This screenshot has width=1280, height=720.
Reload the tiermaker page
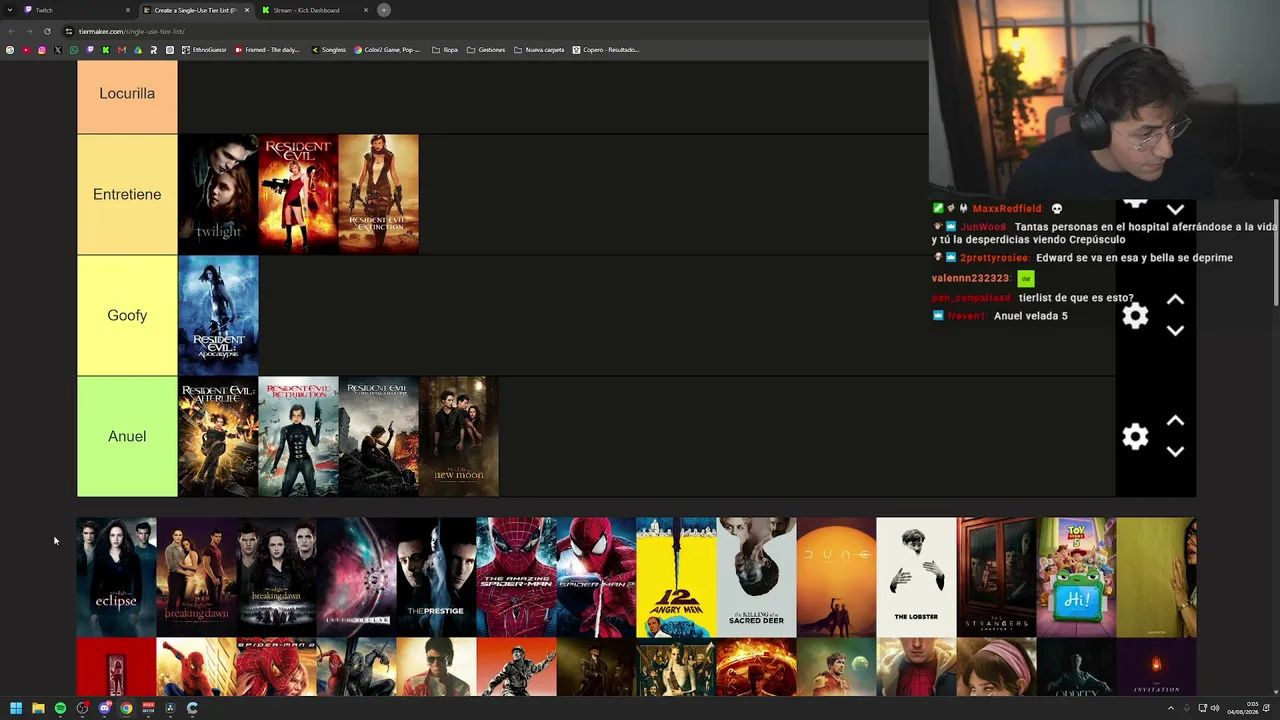tap(47, 31)
